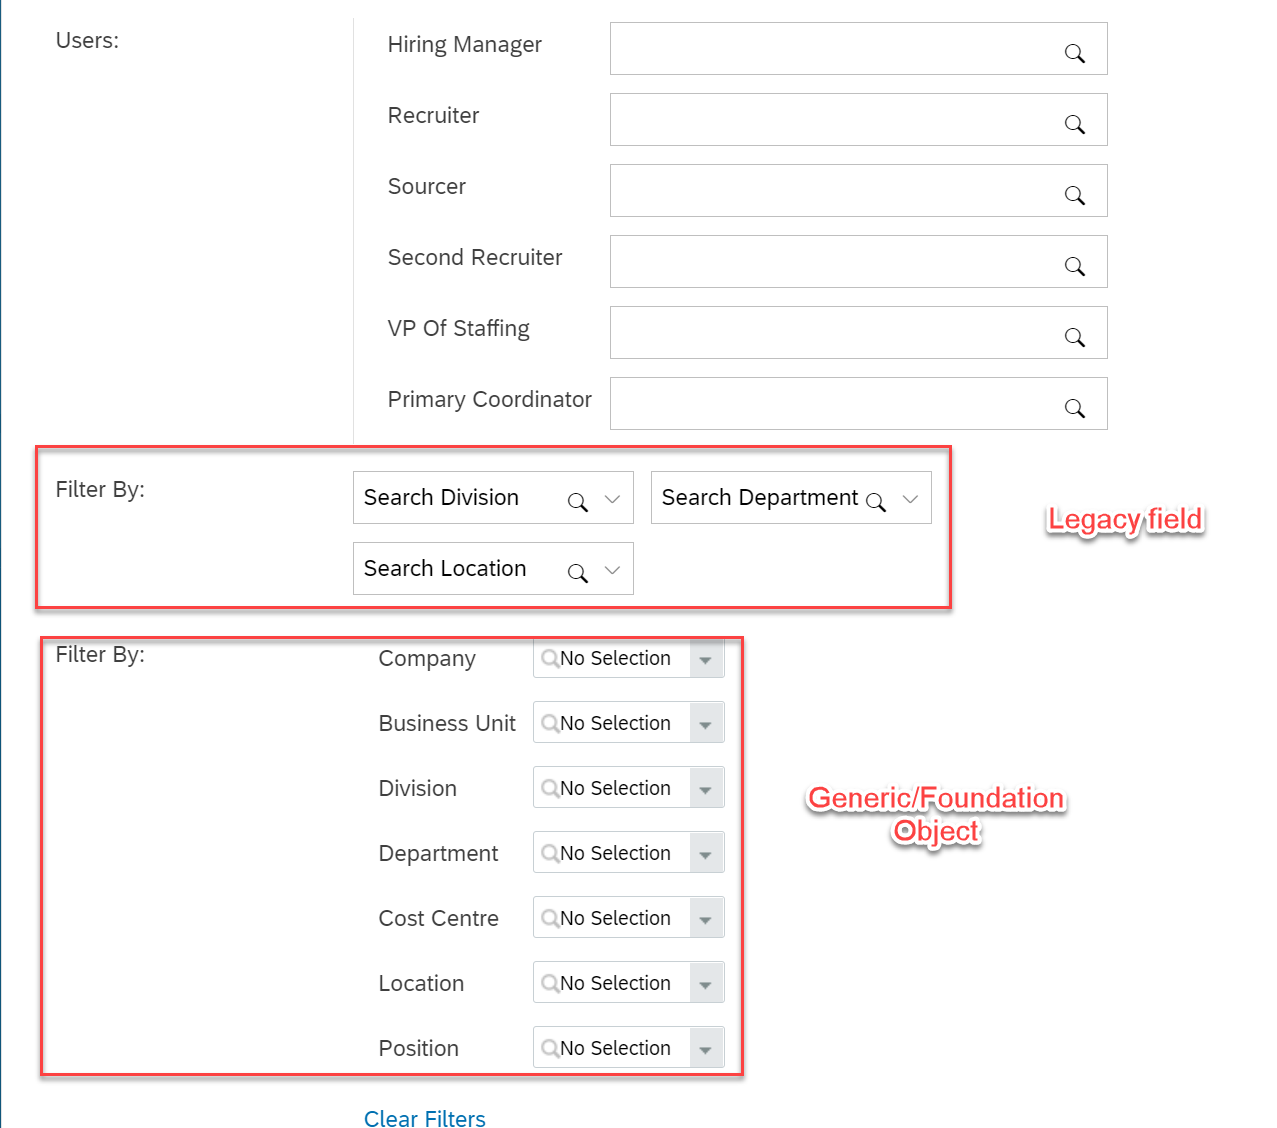Click the Clear Filters link
Screen dimensions: 1277x1128
click(425, 1118)
